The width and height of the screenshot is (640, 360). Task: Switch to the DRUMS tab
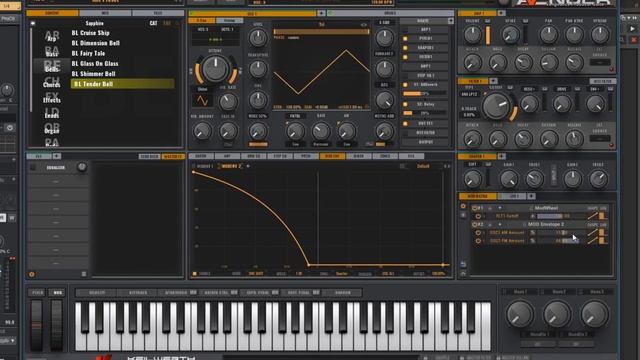(390, 13)
